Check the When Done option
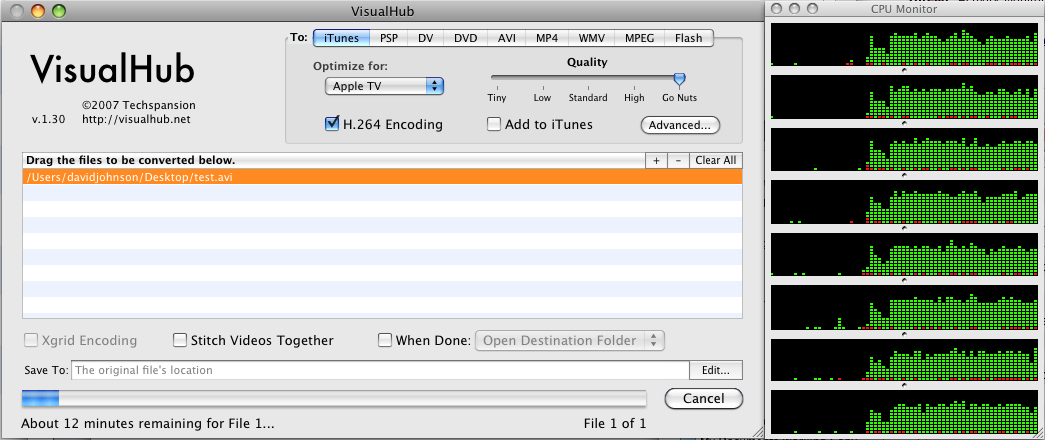This screenshot has width=1045, height=440. point(385,341)
